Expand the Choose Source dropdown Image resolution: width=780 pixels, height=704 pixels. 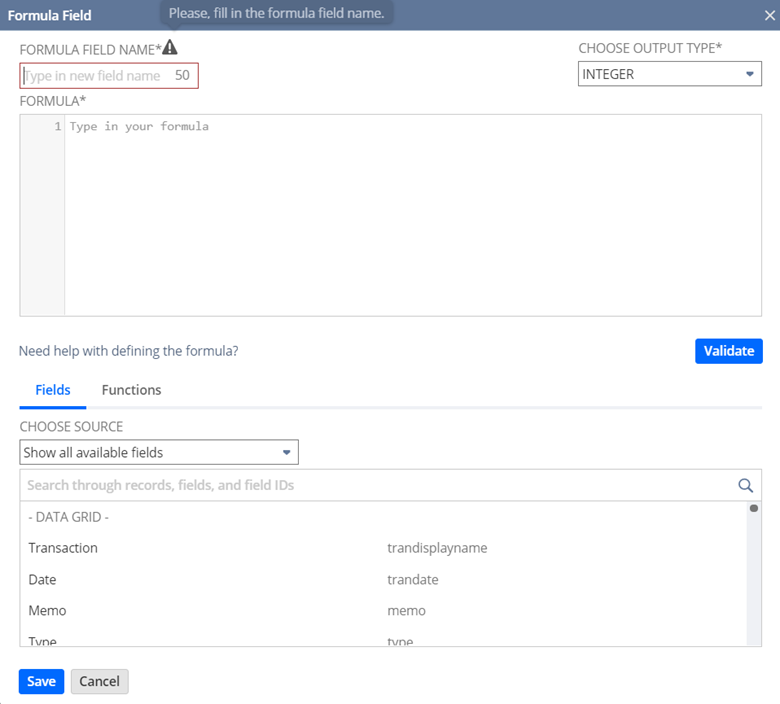159,452
